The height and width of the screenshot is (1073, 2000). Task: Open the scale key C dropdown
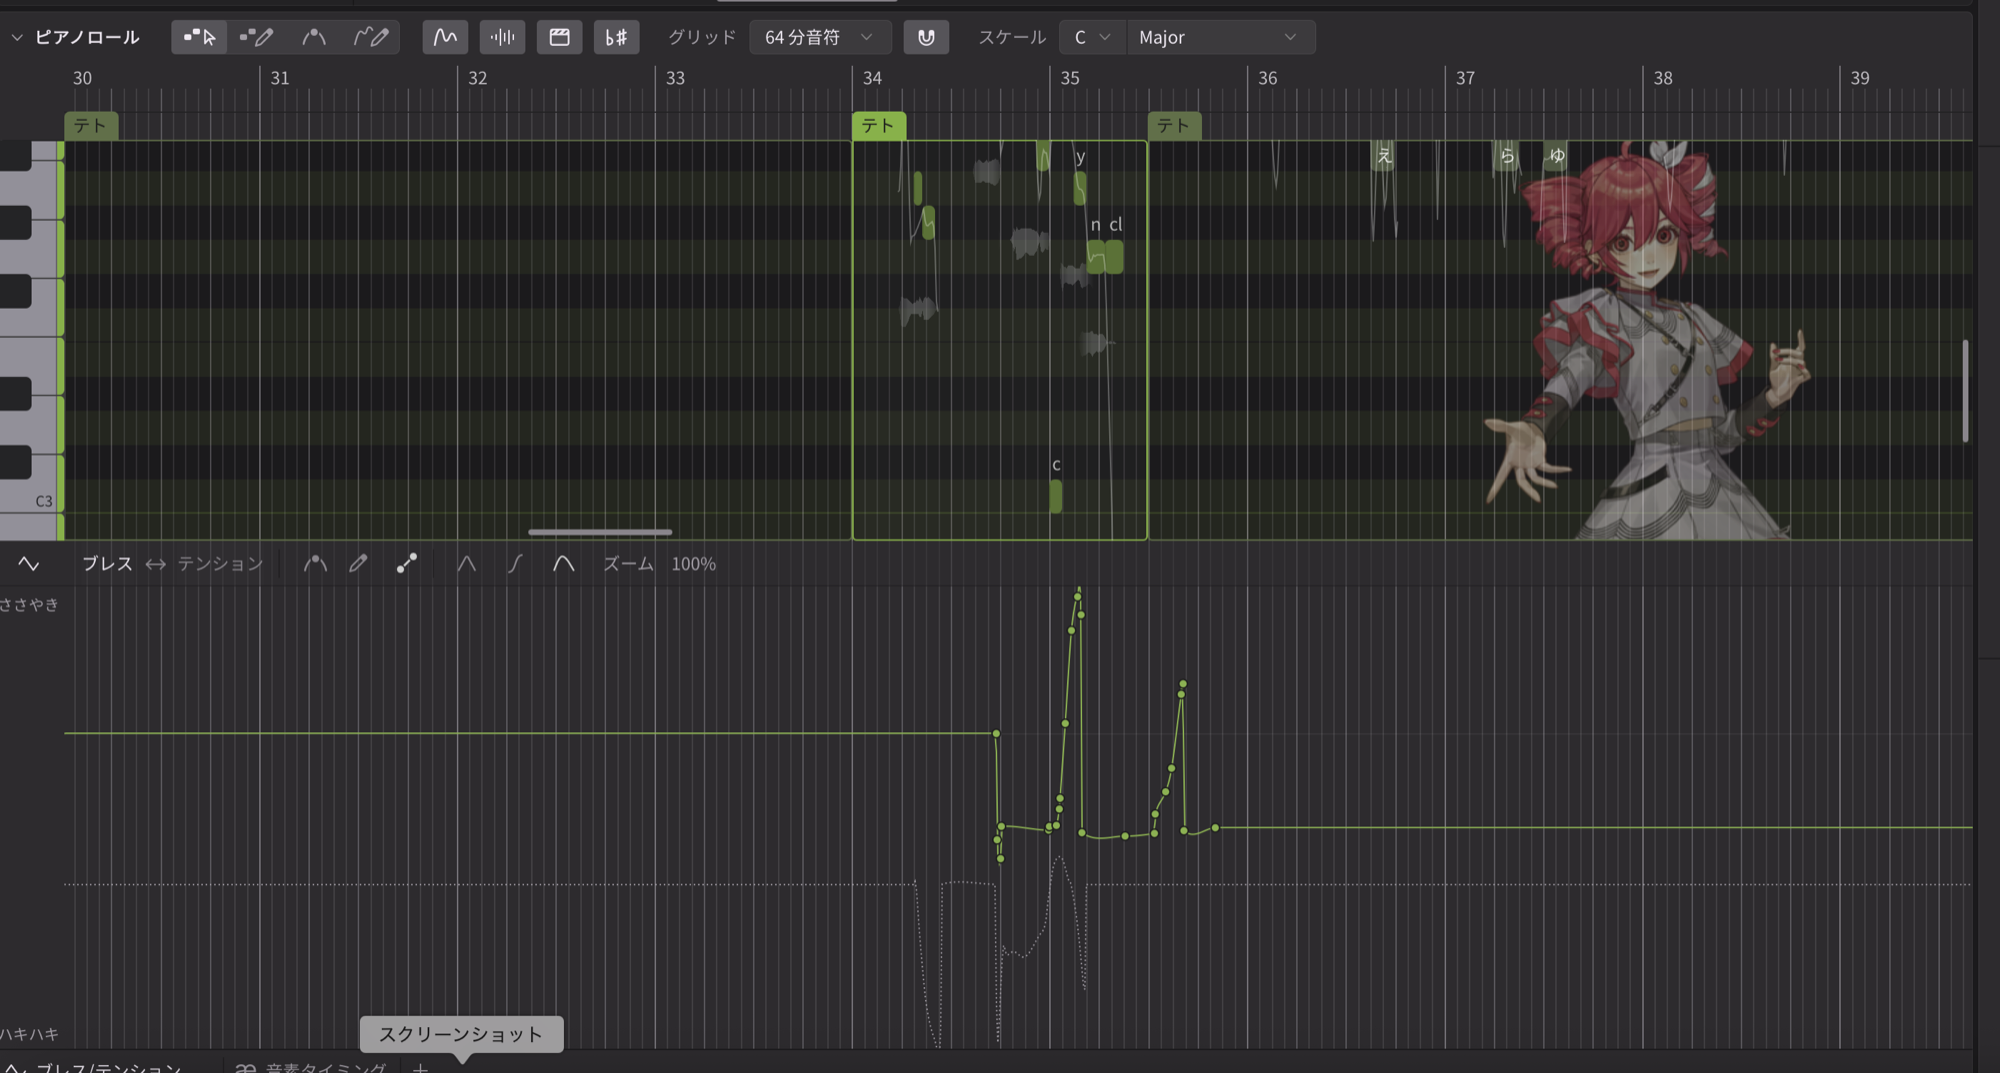(x=1092, y=37)
